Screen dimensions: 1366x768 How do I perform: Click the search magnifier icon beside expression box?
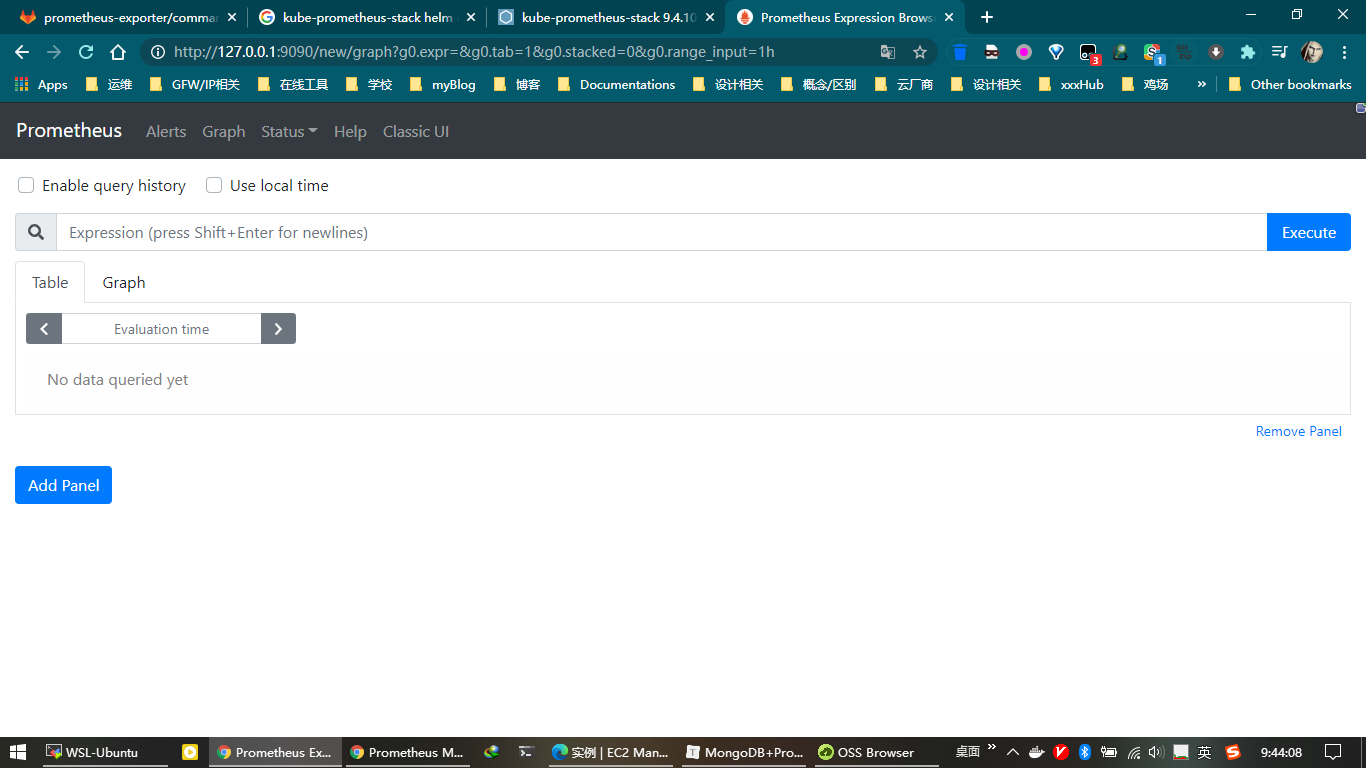click(36, 232)
